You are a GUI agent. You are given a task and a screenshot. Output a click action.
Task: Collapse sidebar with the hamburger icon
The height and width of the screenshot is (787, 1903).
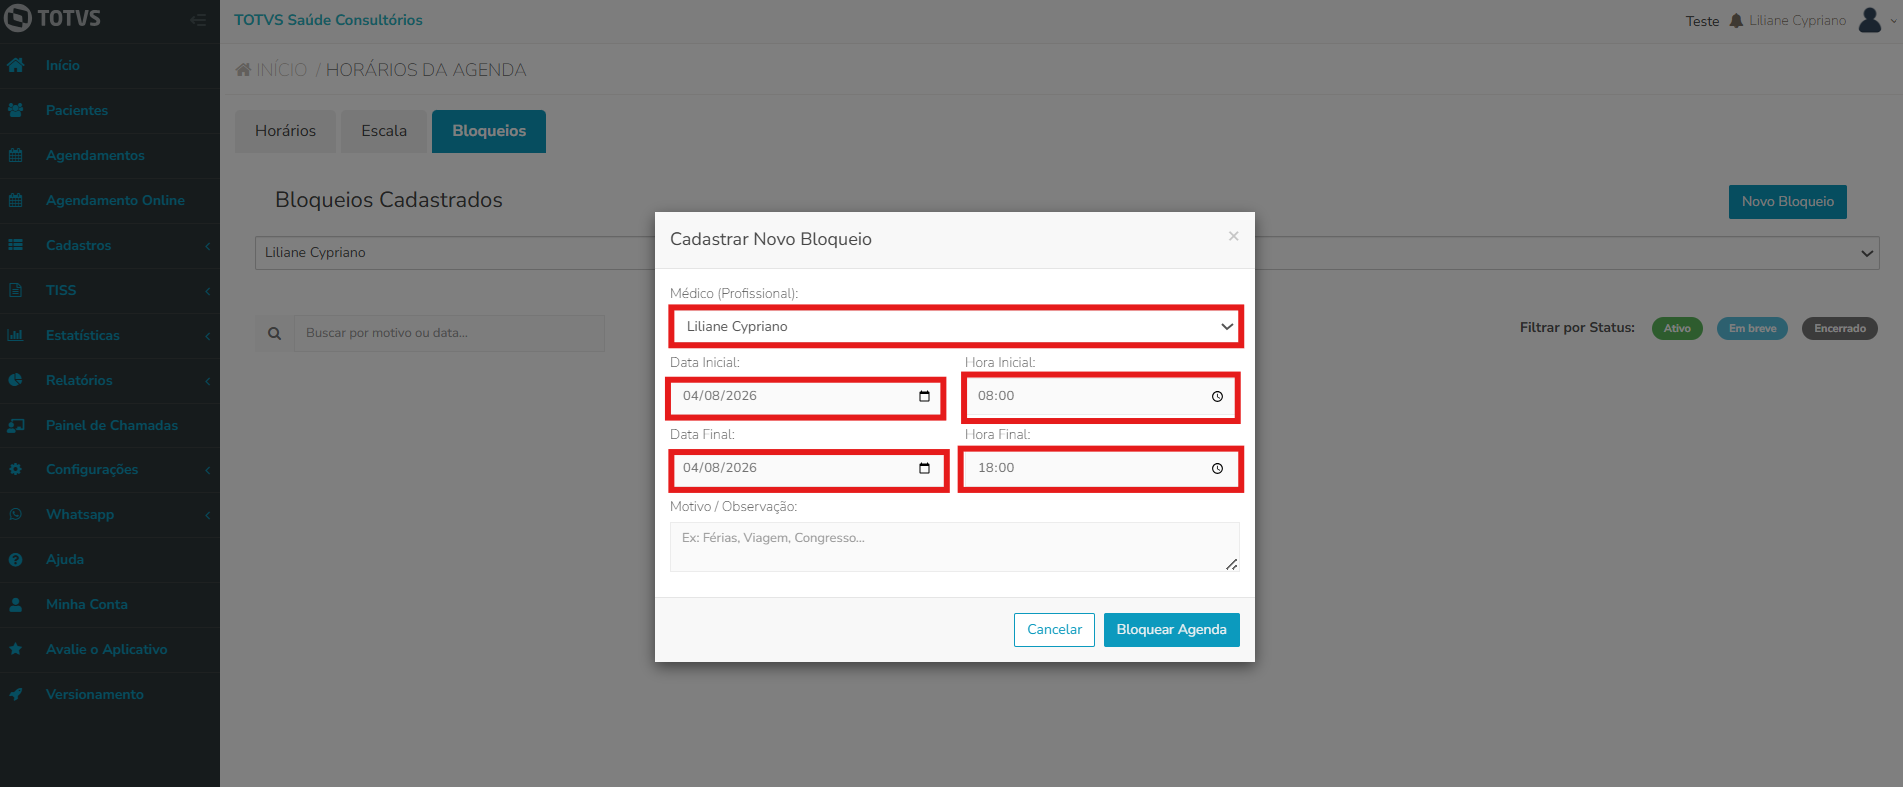coord(198,20)
